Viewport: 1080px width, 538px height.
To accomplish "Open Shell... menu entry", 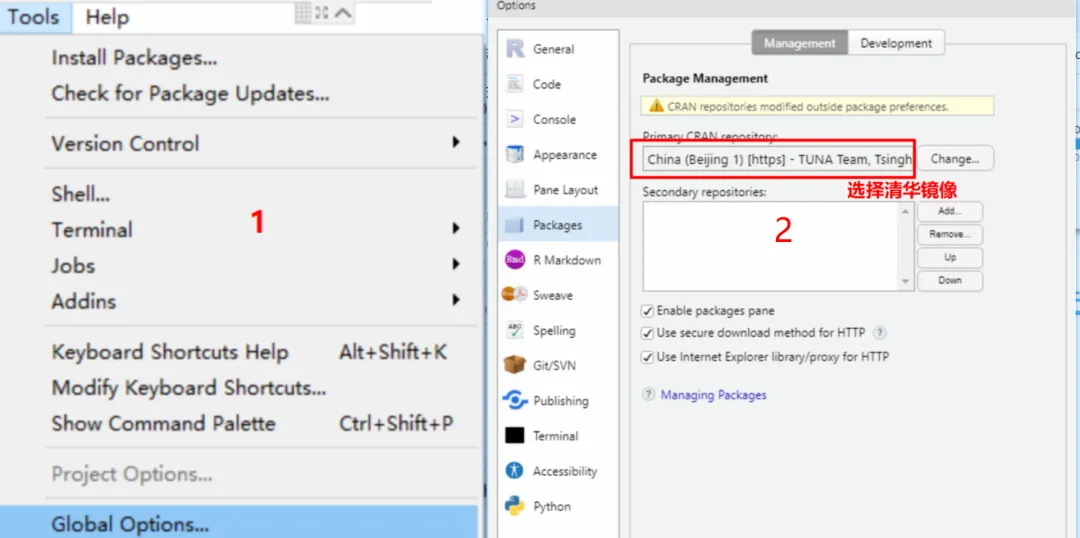I will click(x=81, y=194).
